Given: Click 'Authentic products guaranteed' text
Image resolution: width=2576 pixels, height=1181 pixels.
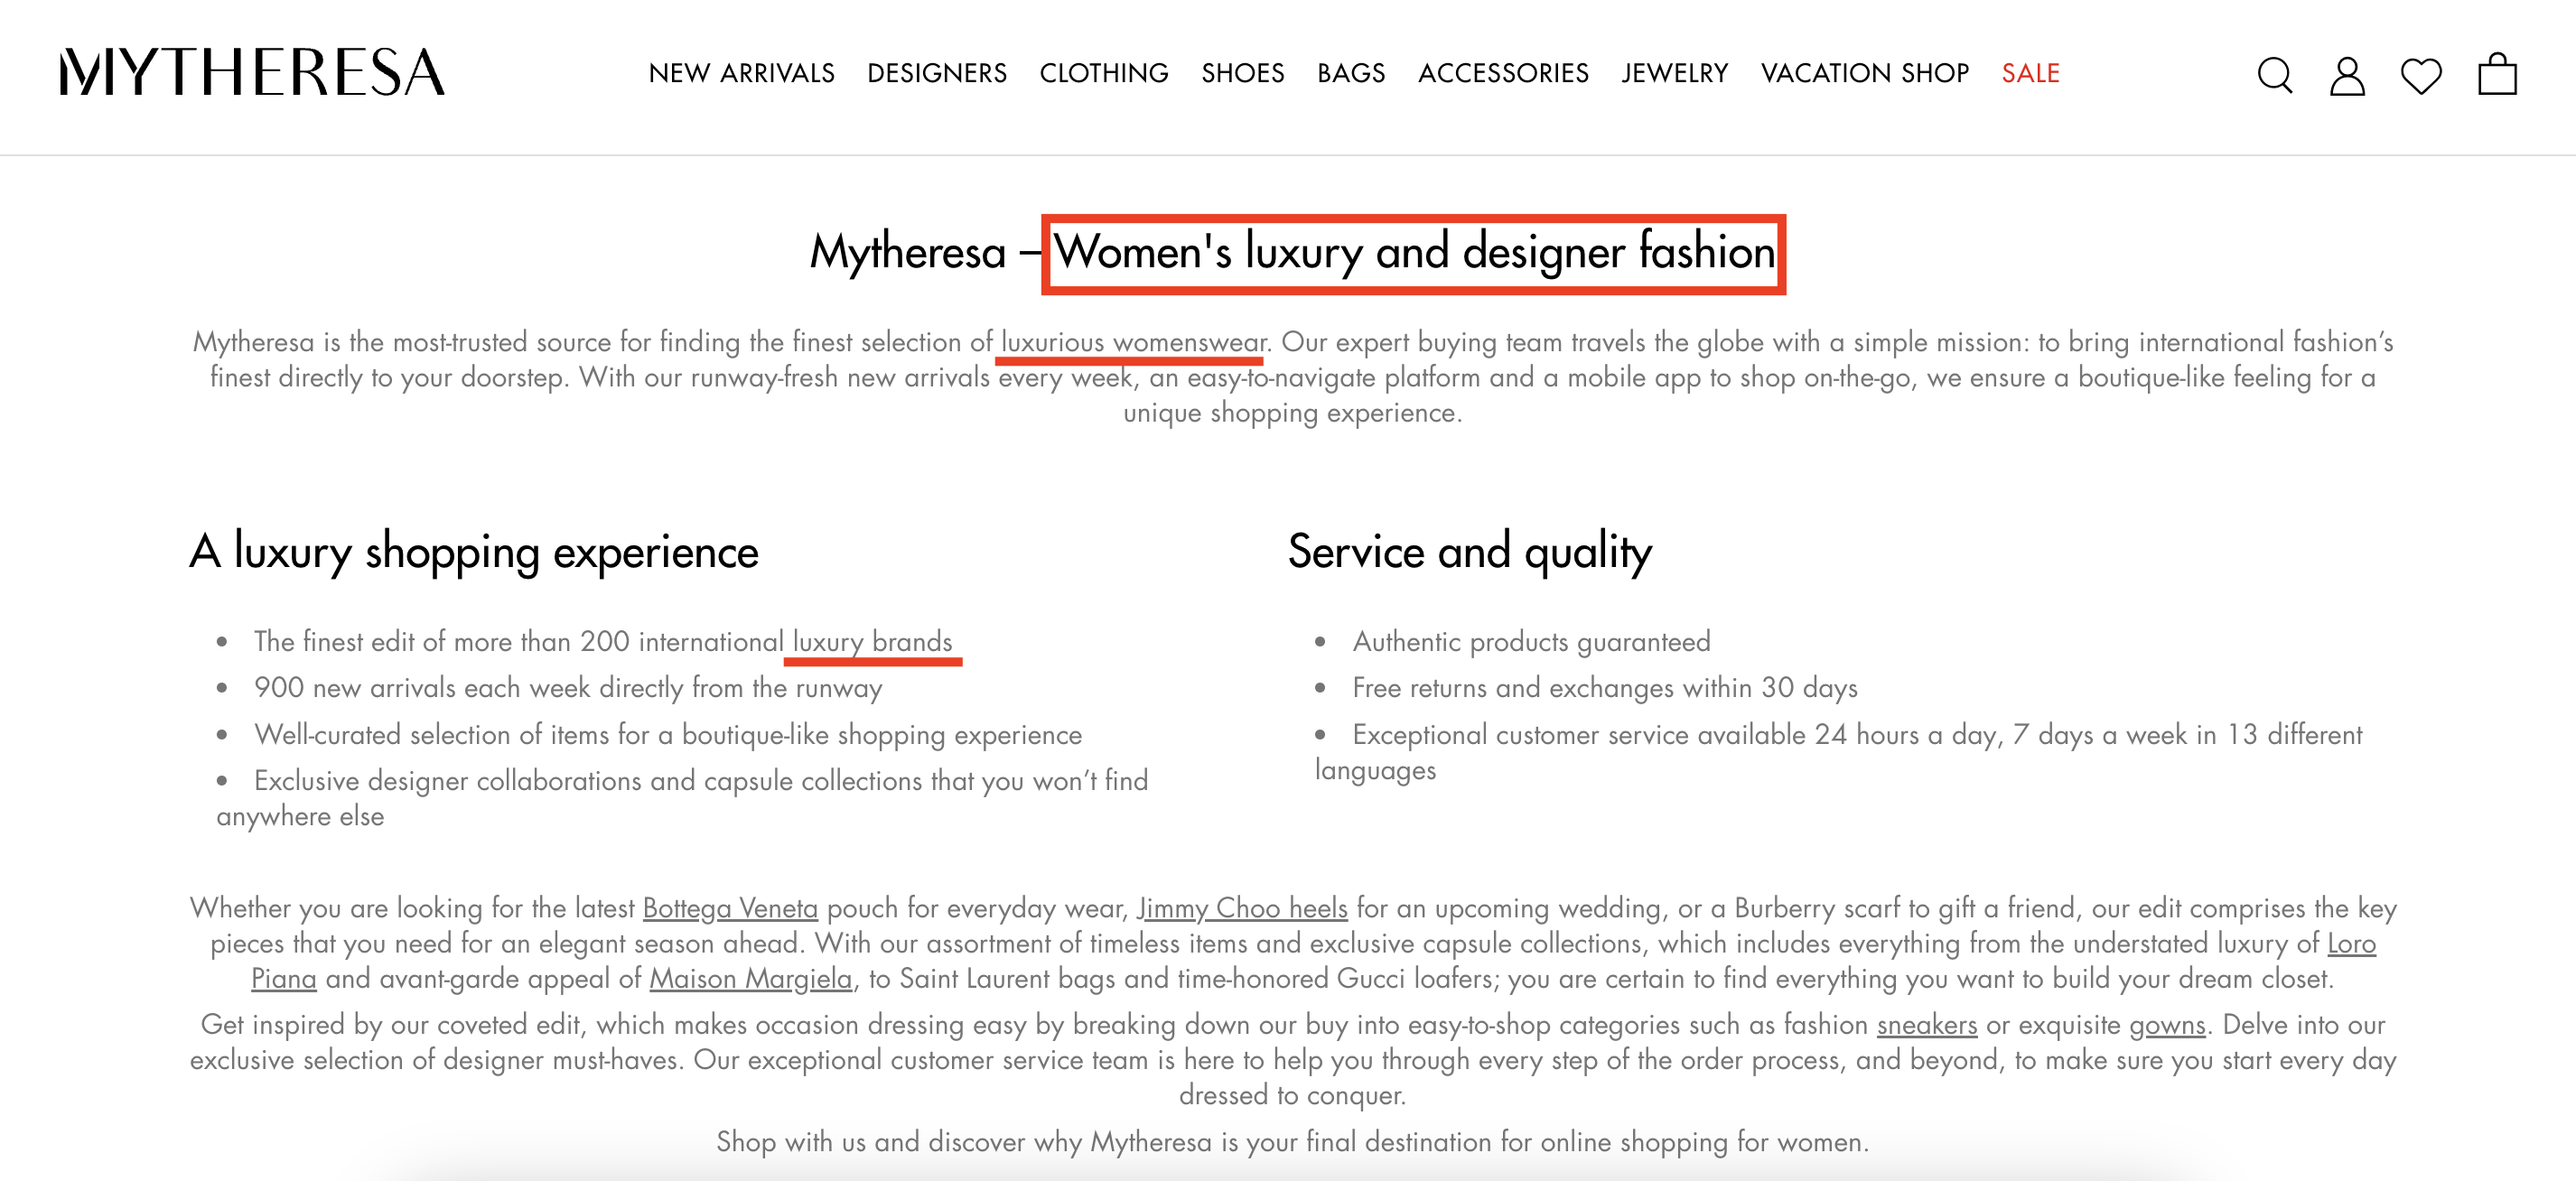Looking at the screenshot, I should coord(1531,641).
